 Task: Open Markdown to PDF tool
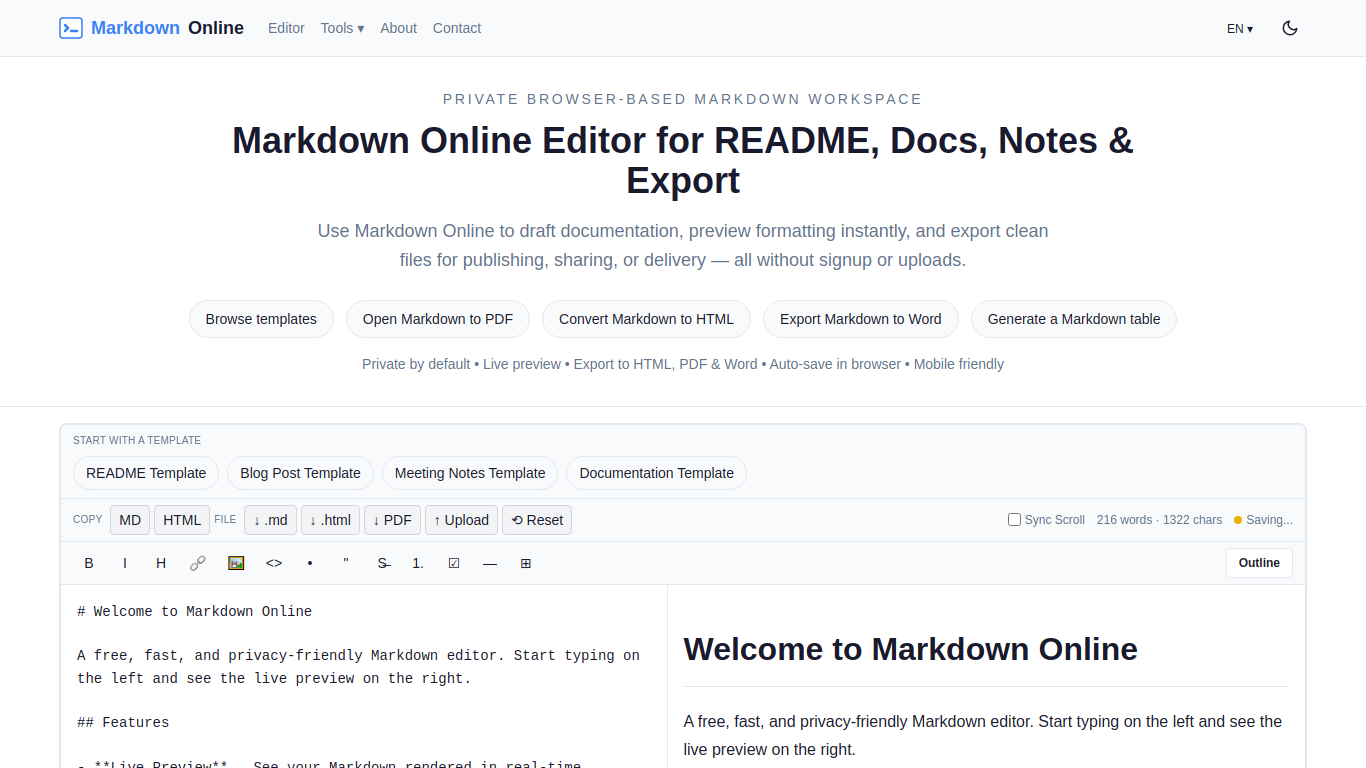tap(438, 319)
